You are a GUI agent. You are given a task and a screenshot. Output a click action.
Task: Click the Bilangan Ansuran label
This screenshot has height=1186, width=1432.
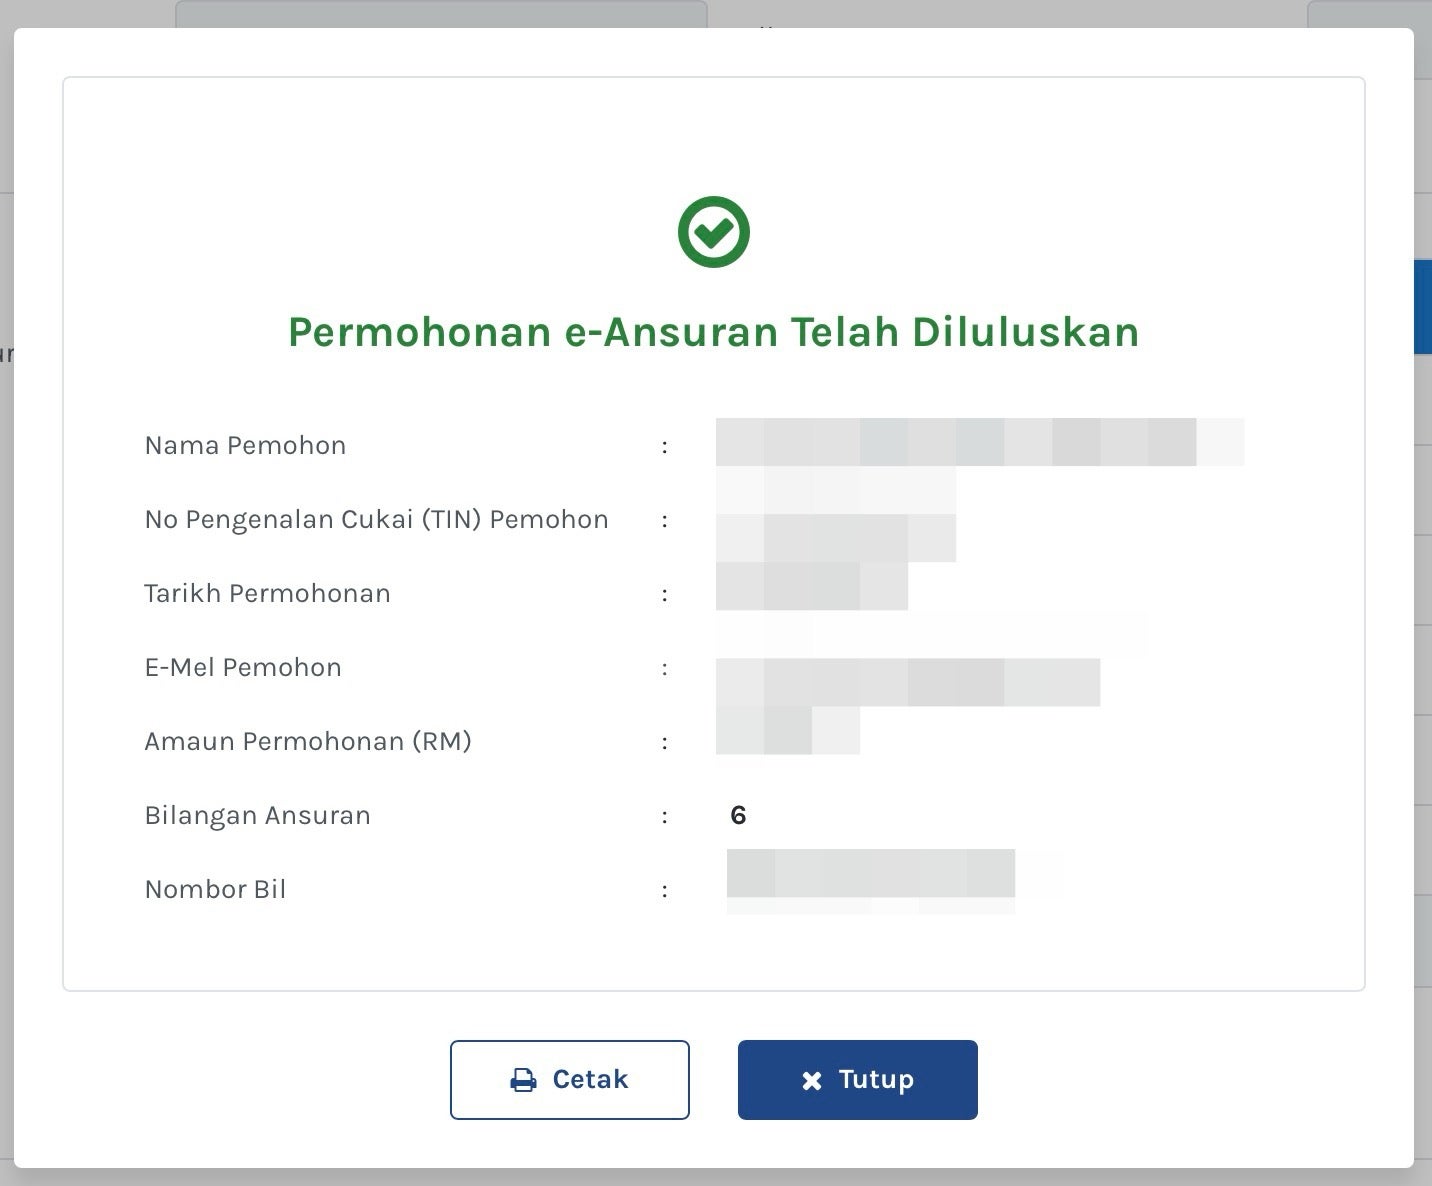tap(257, 815)
